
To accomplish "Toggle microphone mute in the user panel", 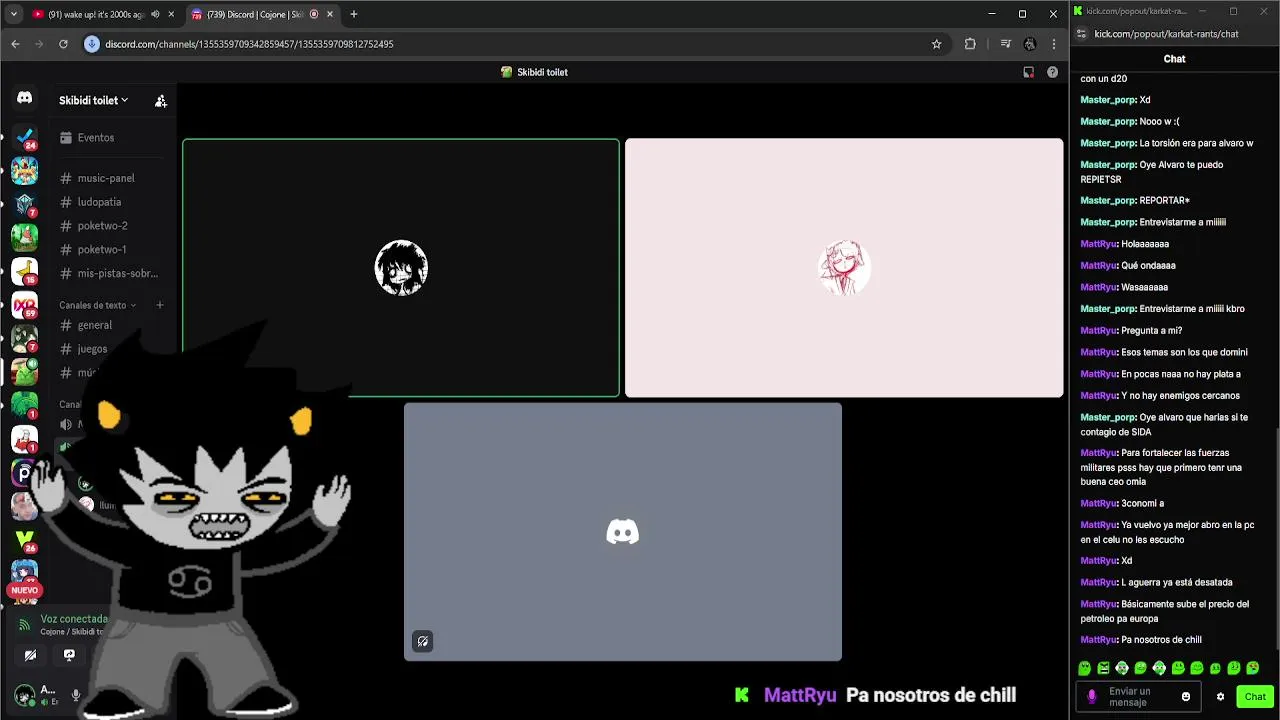I will pyautogui.click(x=75, y=695).
